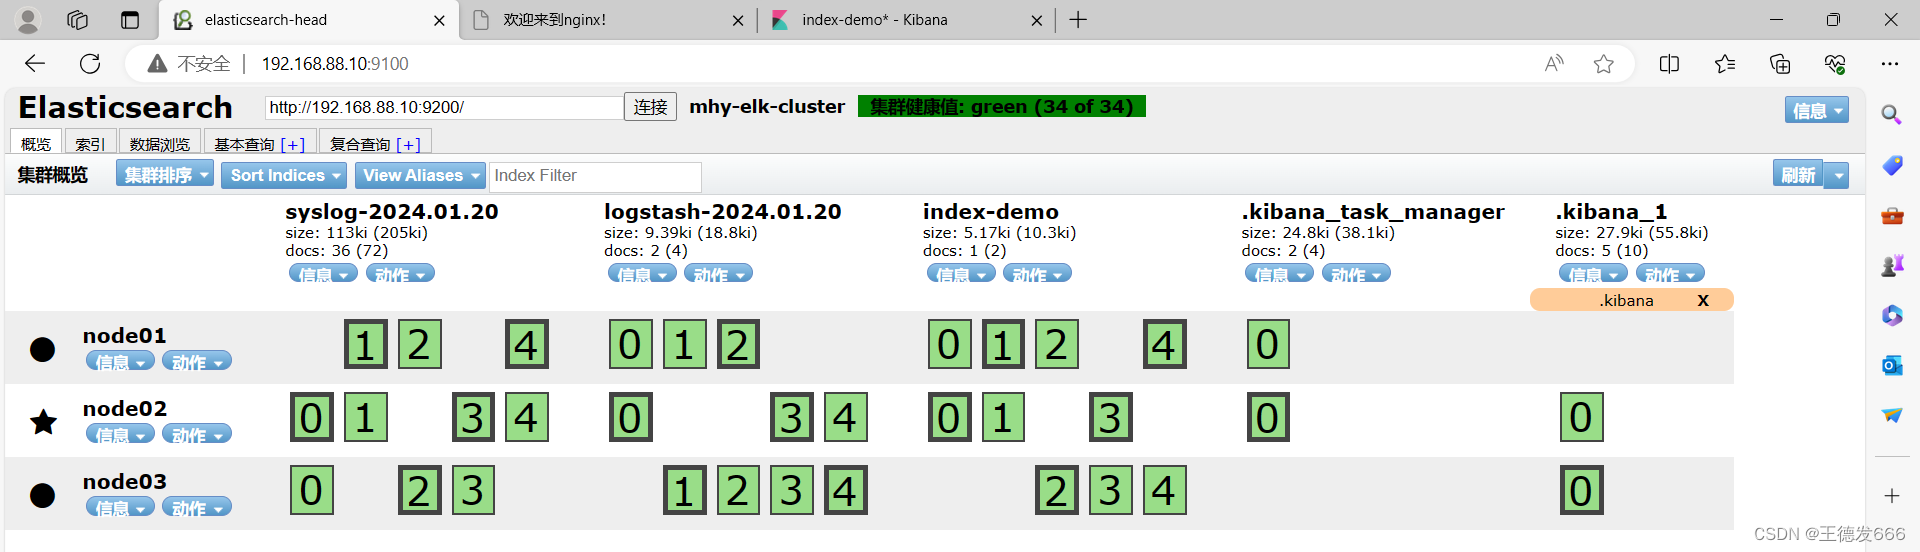Open 动作 dropdown for .kibana_1

click(1670, 274)
